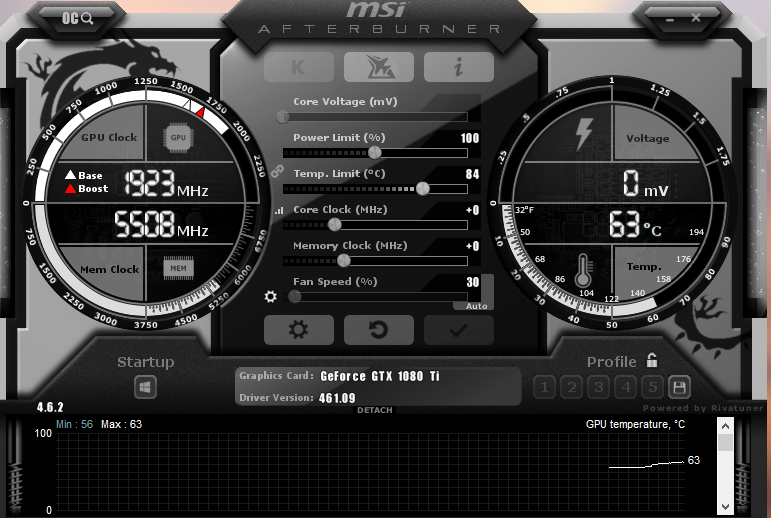Click the Core Voltage slider handle

click(x=283, y=117)
